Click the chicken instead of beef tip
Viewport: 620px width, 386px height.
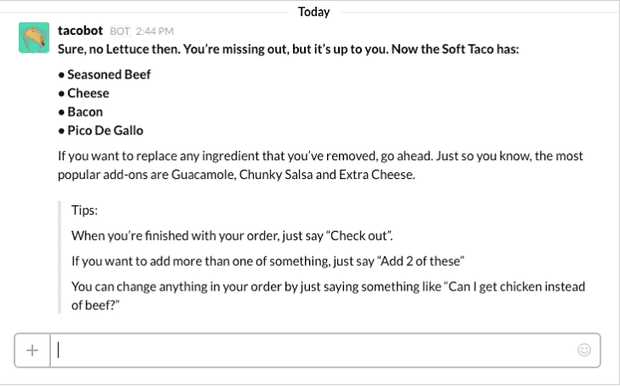click(x=328, y=296)
